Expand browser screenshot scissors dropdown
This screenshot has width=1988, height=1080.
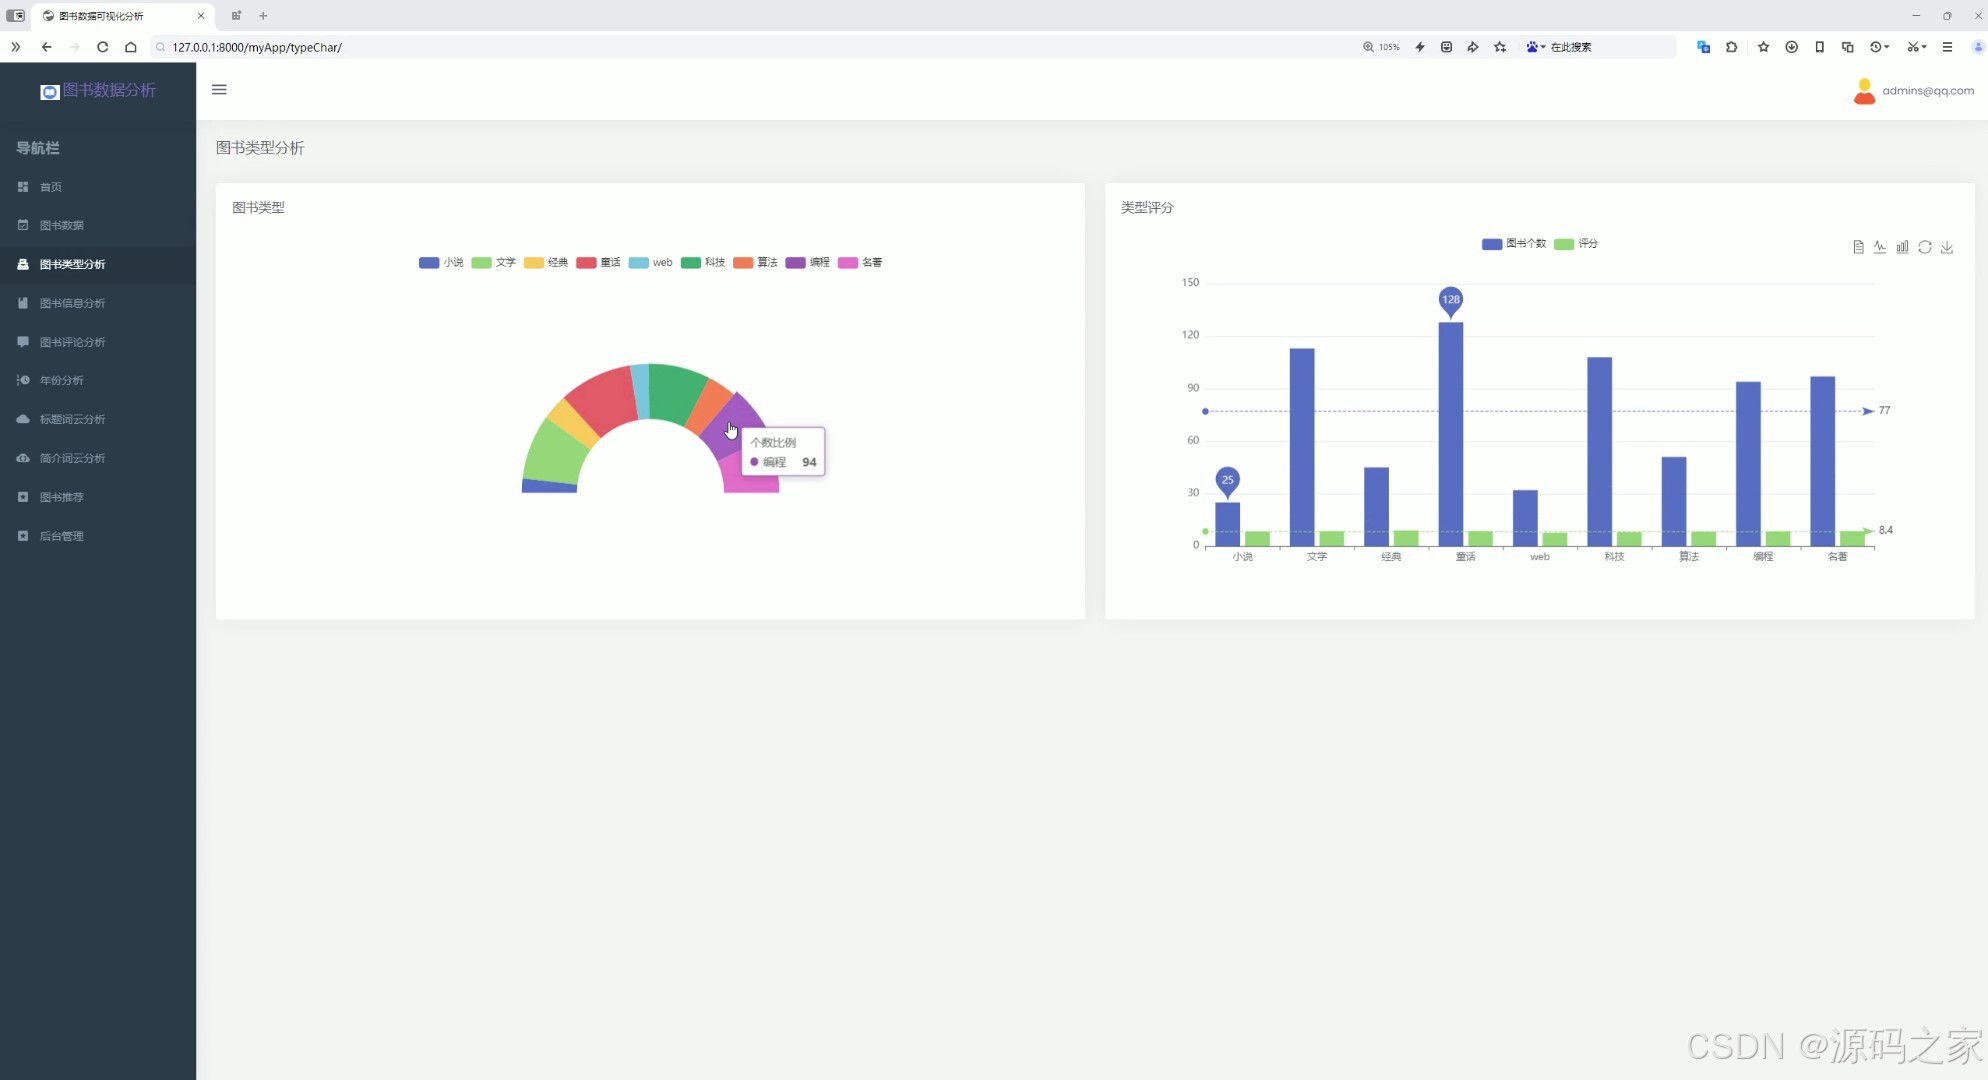pos(1924,47)
